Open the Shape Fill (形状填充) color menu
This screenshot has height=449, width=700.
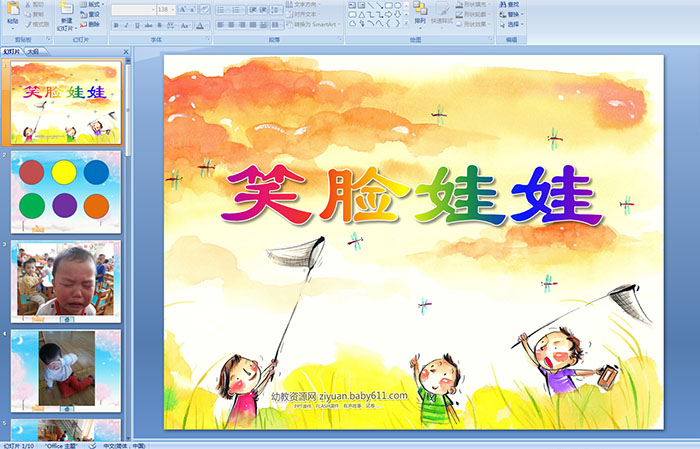point(473,4)
